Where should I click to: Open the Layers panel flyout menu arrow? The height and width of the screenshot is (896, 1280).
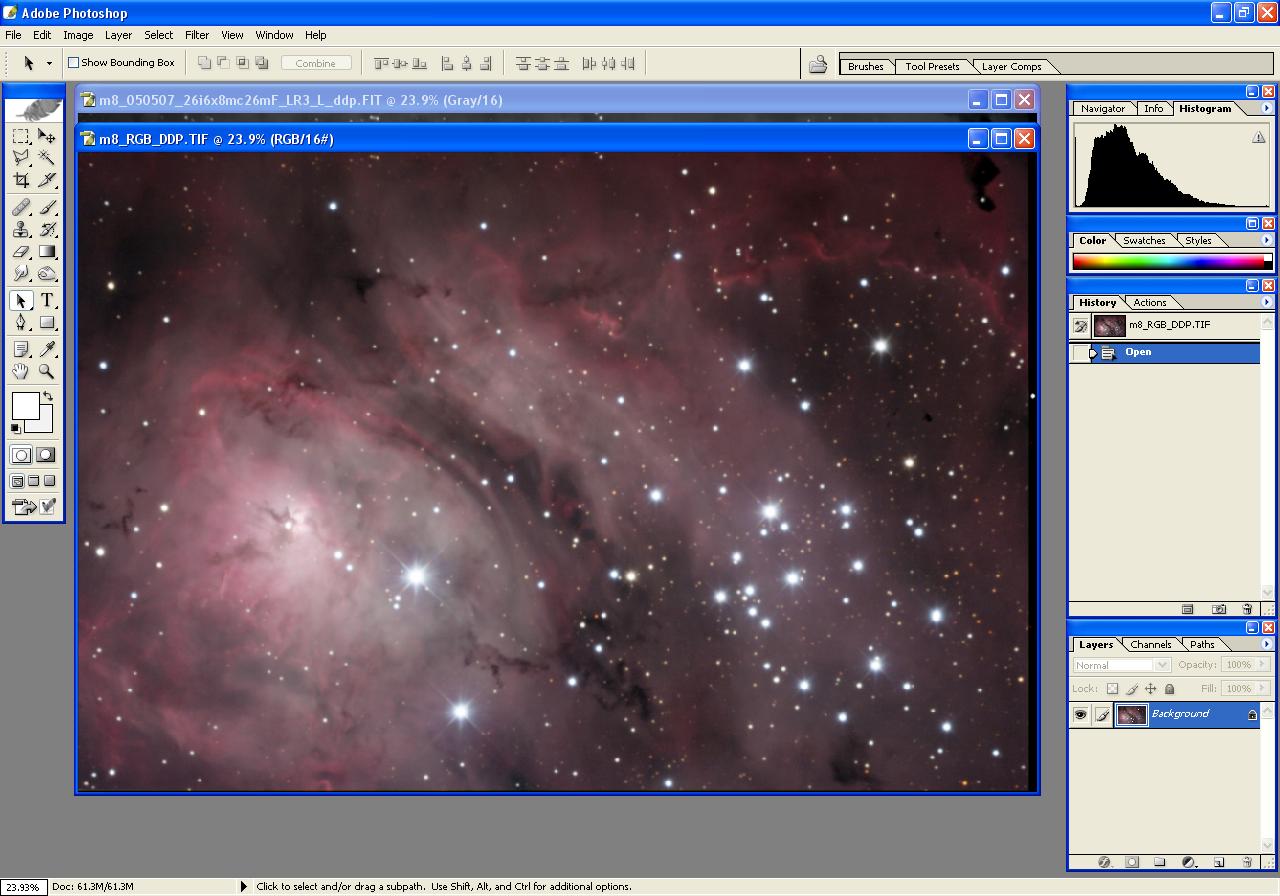tap(1266, 645)
